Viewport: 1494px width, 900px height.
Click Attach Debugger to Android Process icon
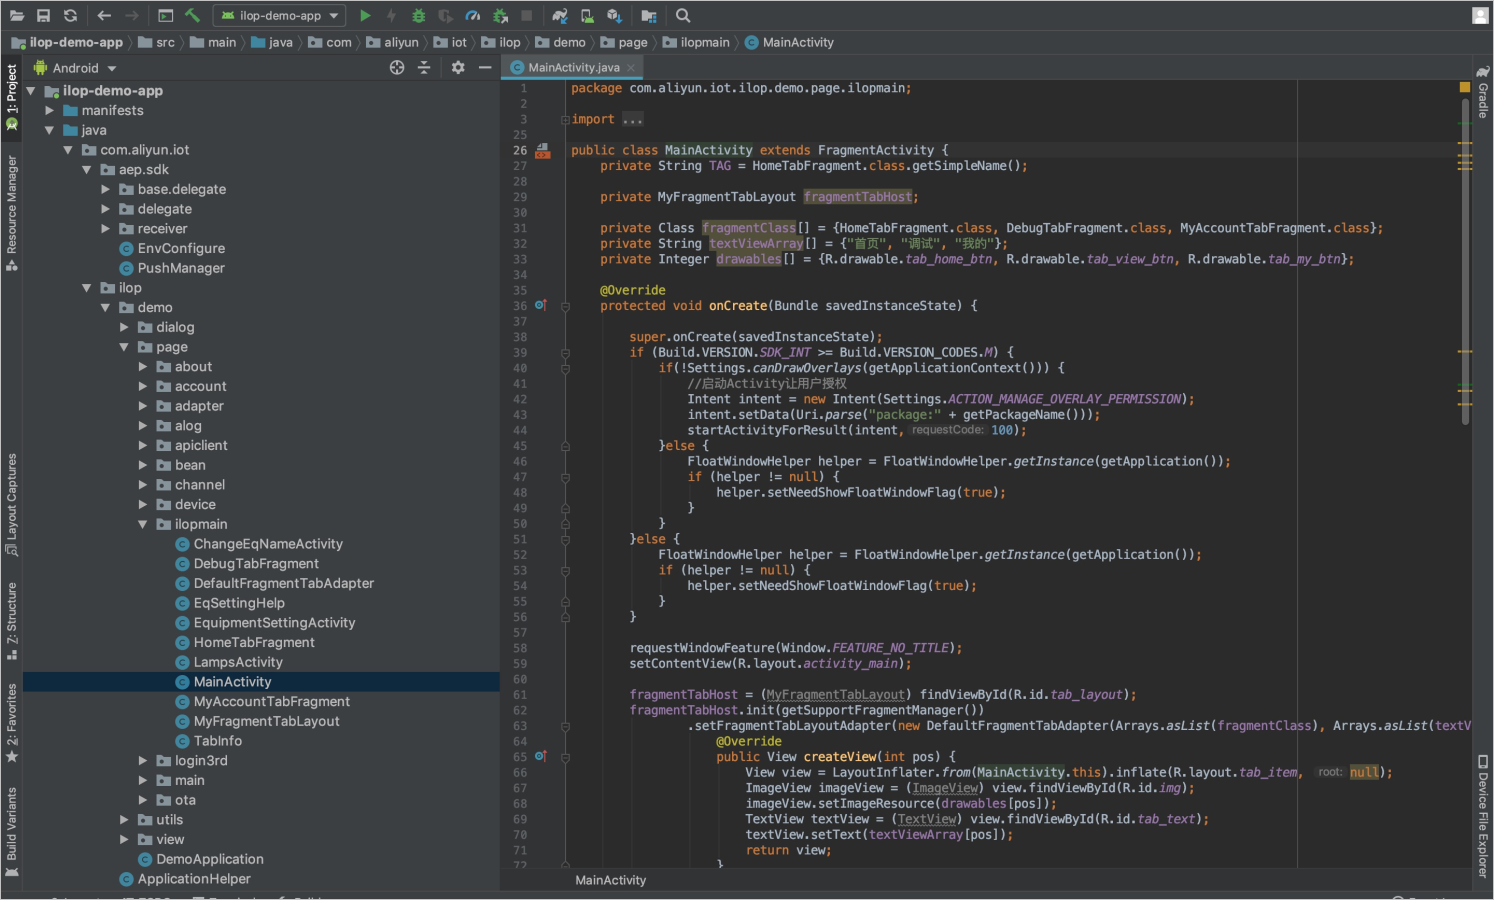pos(501,15)
